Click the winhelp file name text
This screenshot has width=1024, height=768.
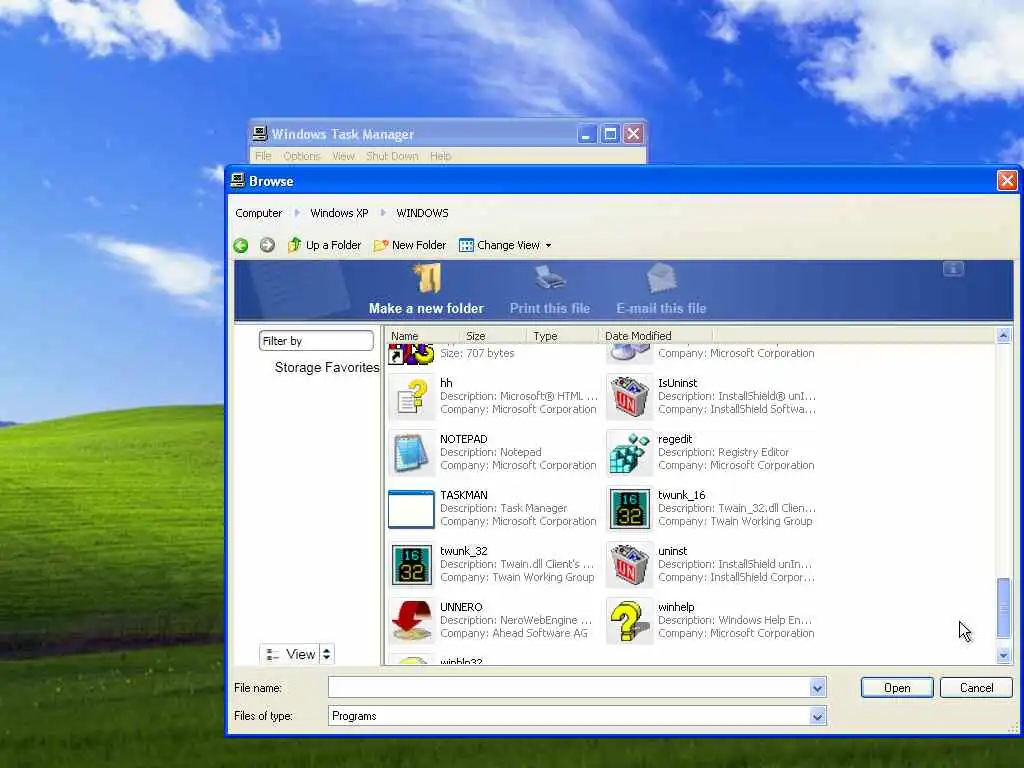pyautogui.click(x=676, y=607)
